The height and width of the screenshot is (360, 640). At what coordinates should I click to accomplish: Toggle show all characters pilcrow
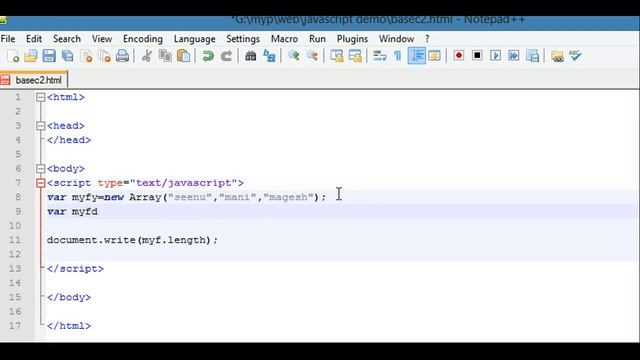[398, 56]
